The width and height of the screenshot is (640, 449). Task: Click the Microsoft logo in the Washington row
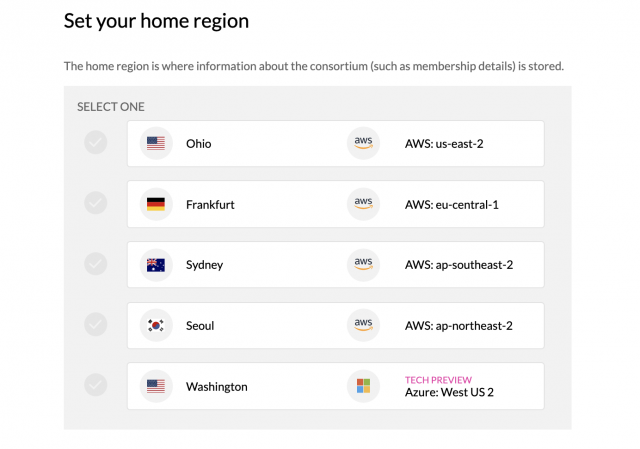(x=363, y=386)
